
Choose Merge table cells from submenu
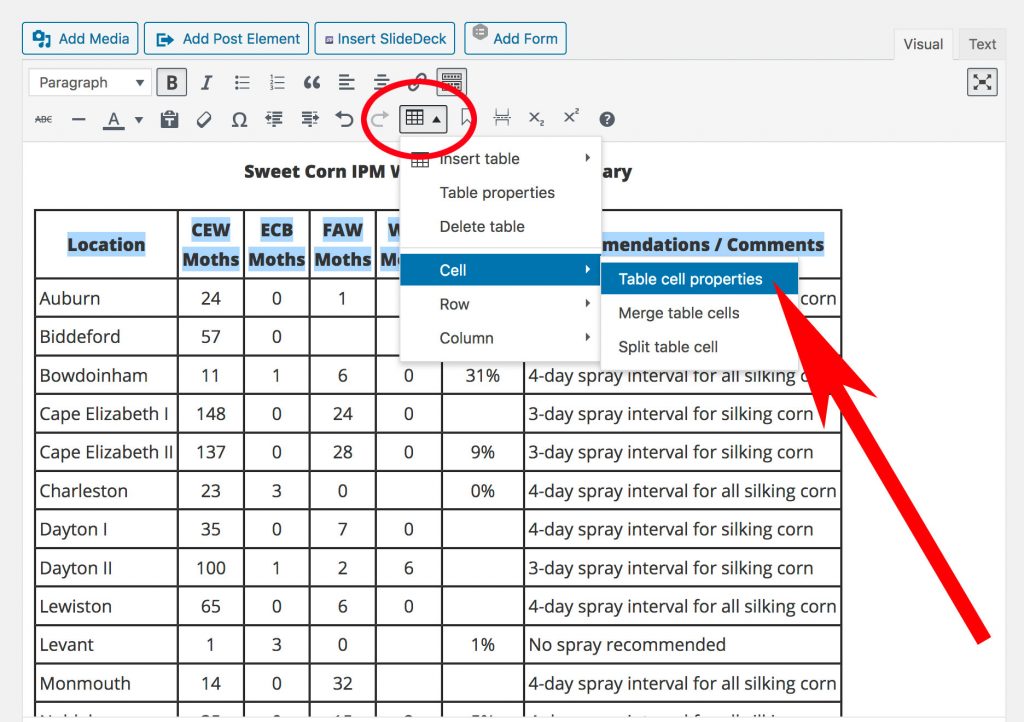click(679, 313)
